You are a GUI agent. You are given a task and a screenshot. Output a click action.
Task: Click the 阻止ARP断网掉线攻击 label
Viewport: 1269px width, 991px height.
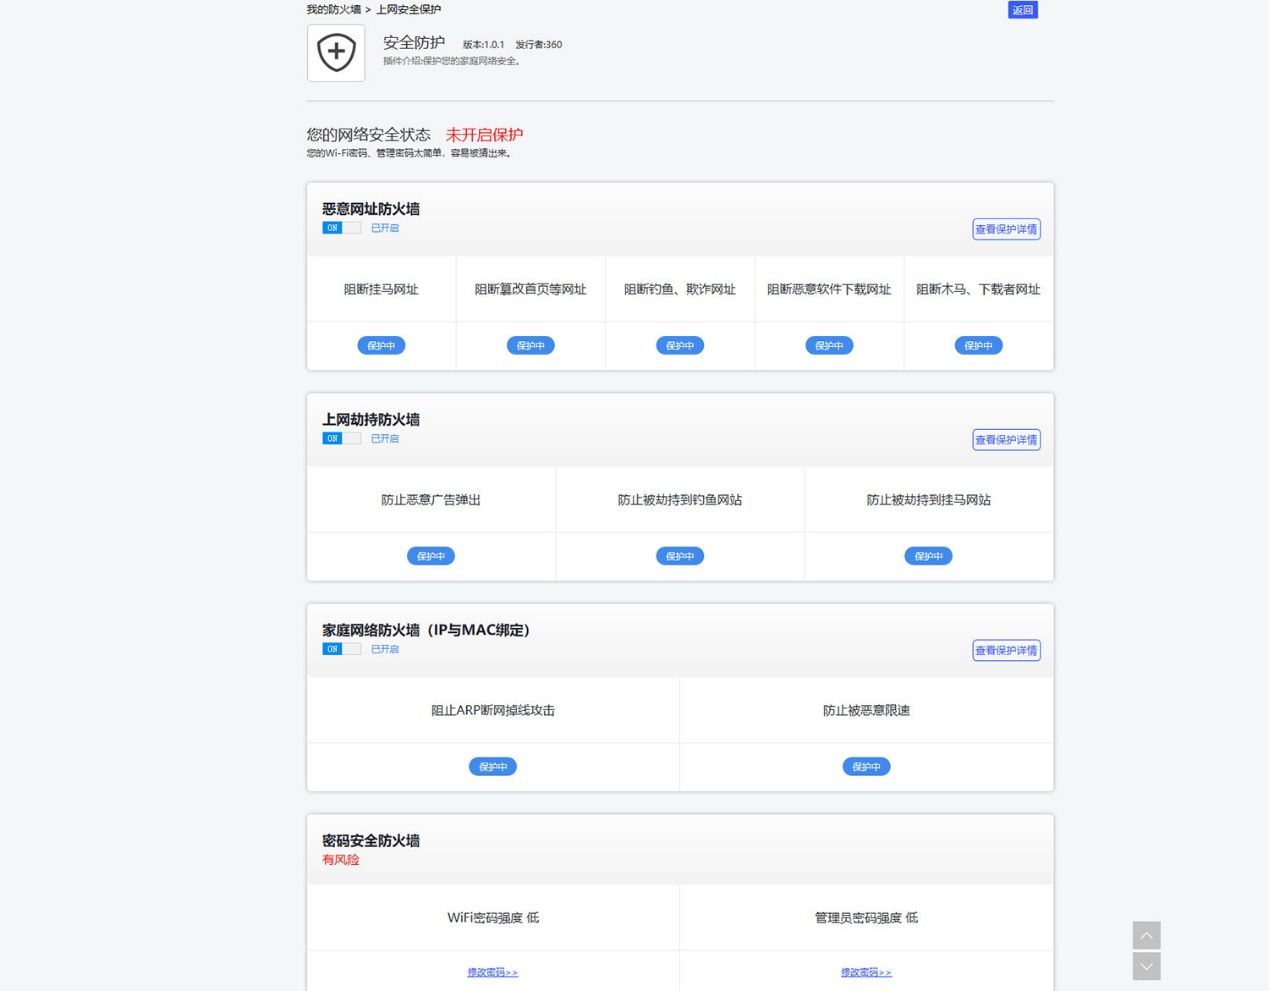(x=493, y=710)
